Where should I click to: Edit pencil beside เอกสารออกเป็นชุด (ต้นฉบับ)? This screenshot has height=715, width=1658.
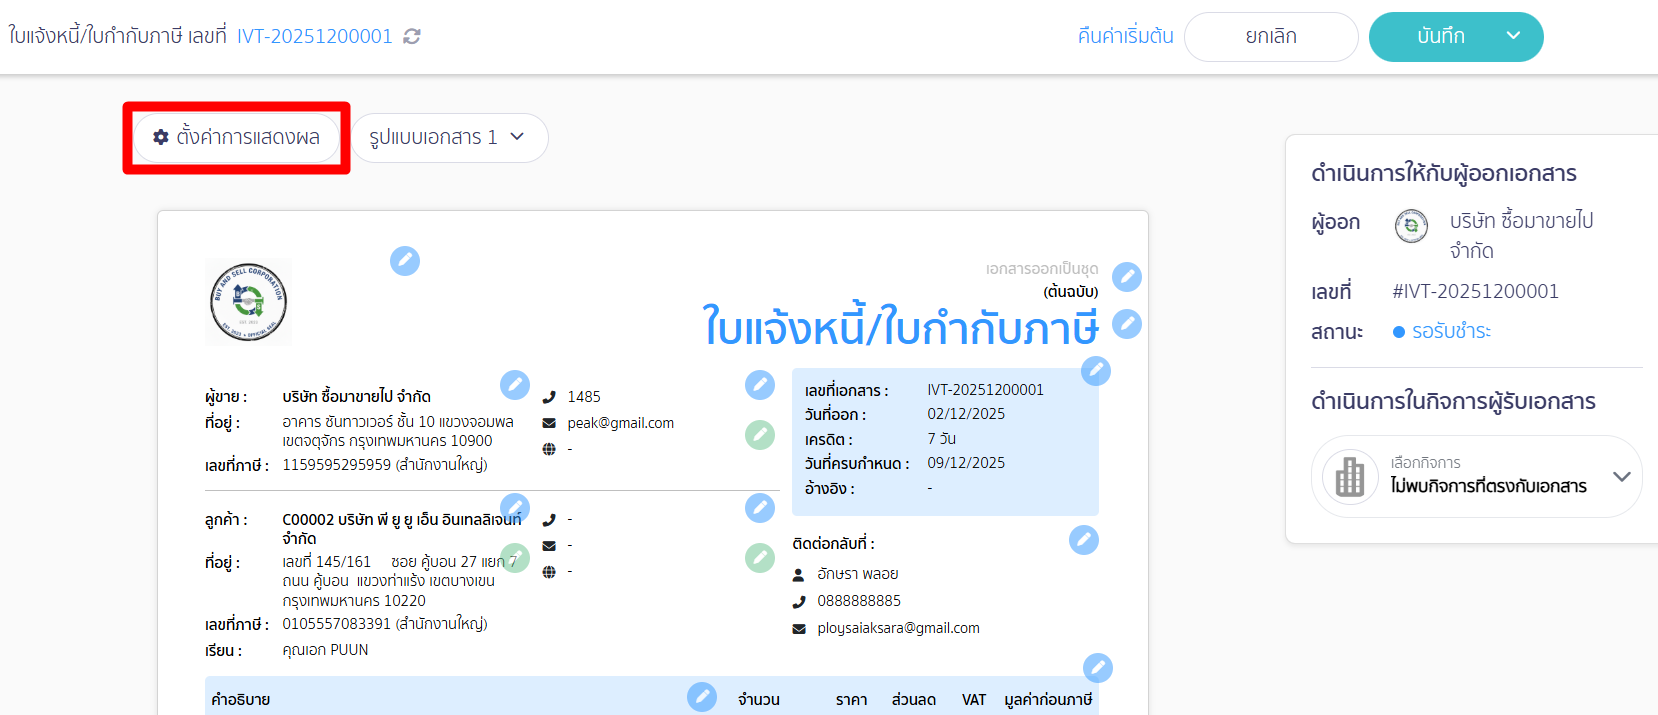tap(1127, 277)
